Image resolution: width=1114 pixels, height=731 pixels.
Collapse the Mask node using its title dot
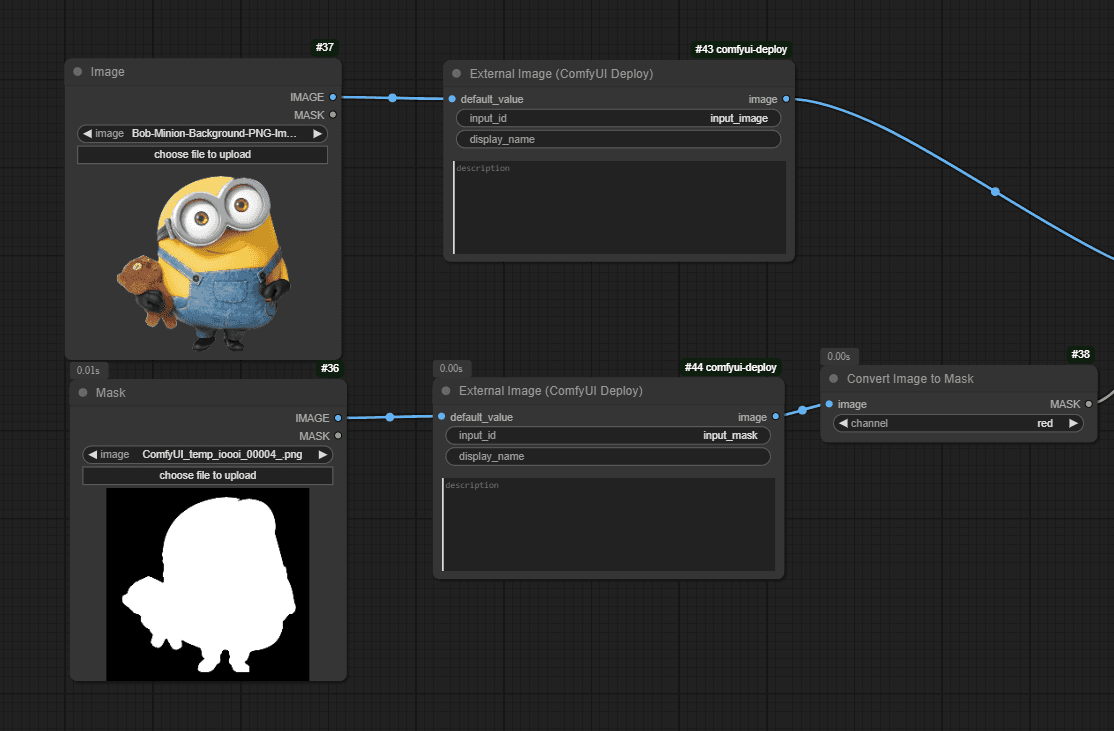pos(83,393)
